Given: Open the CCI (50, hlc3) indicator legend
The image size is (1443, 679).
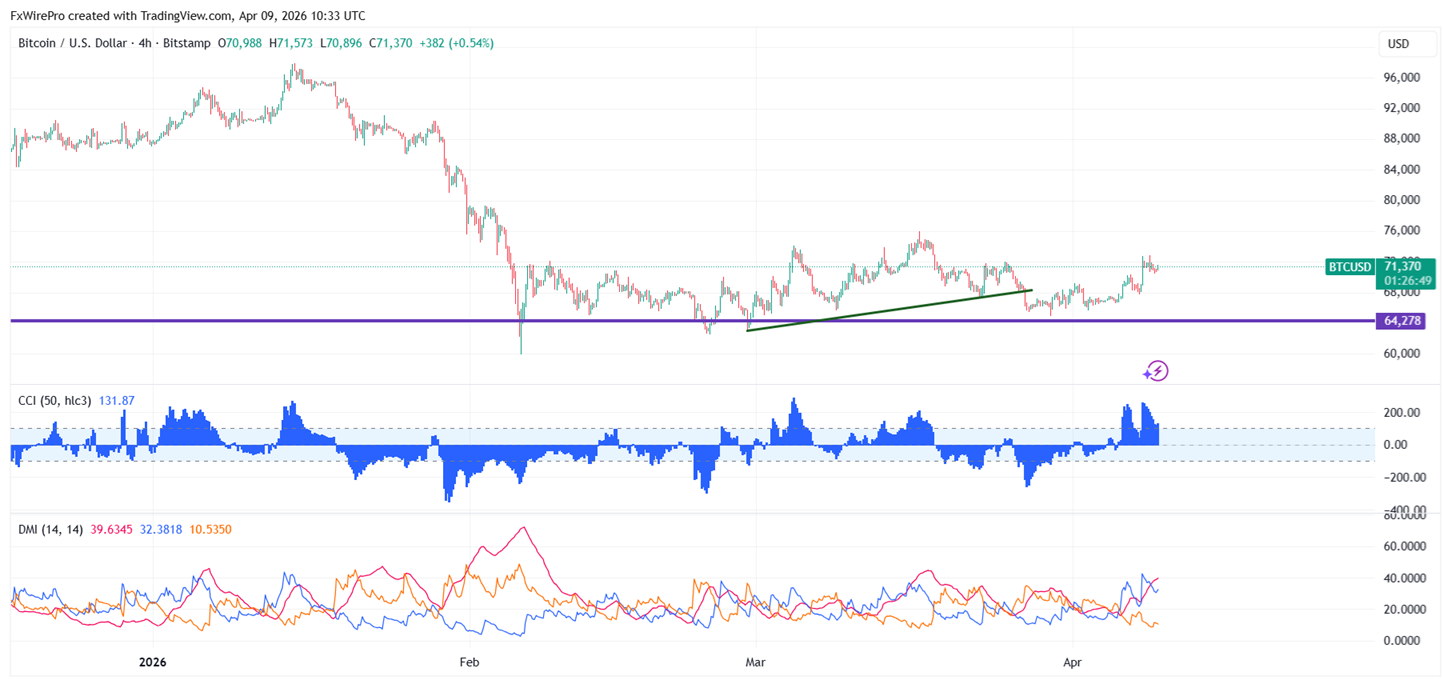Looking at the screenshot, I should point(55,401).
